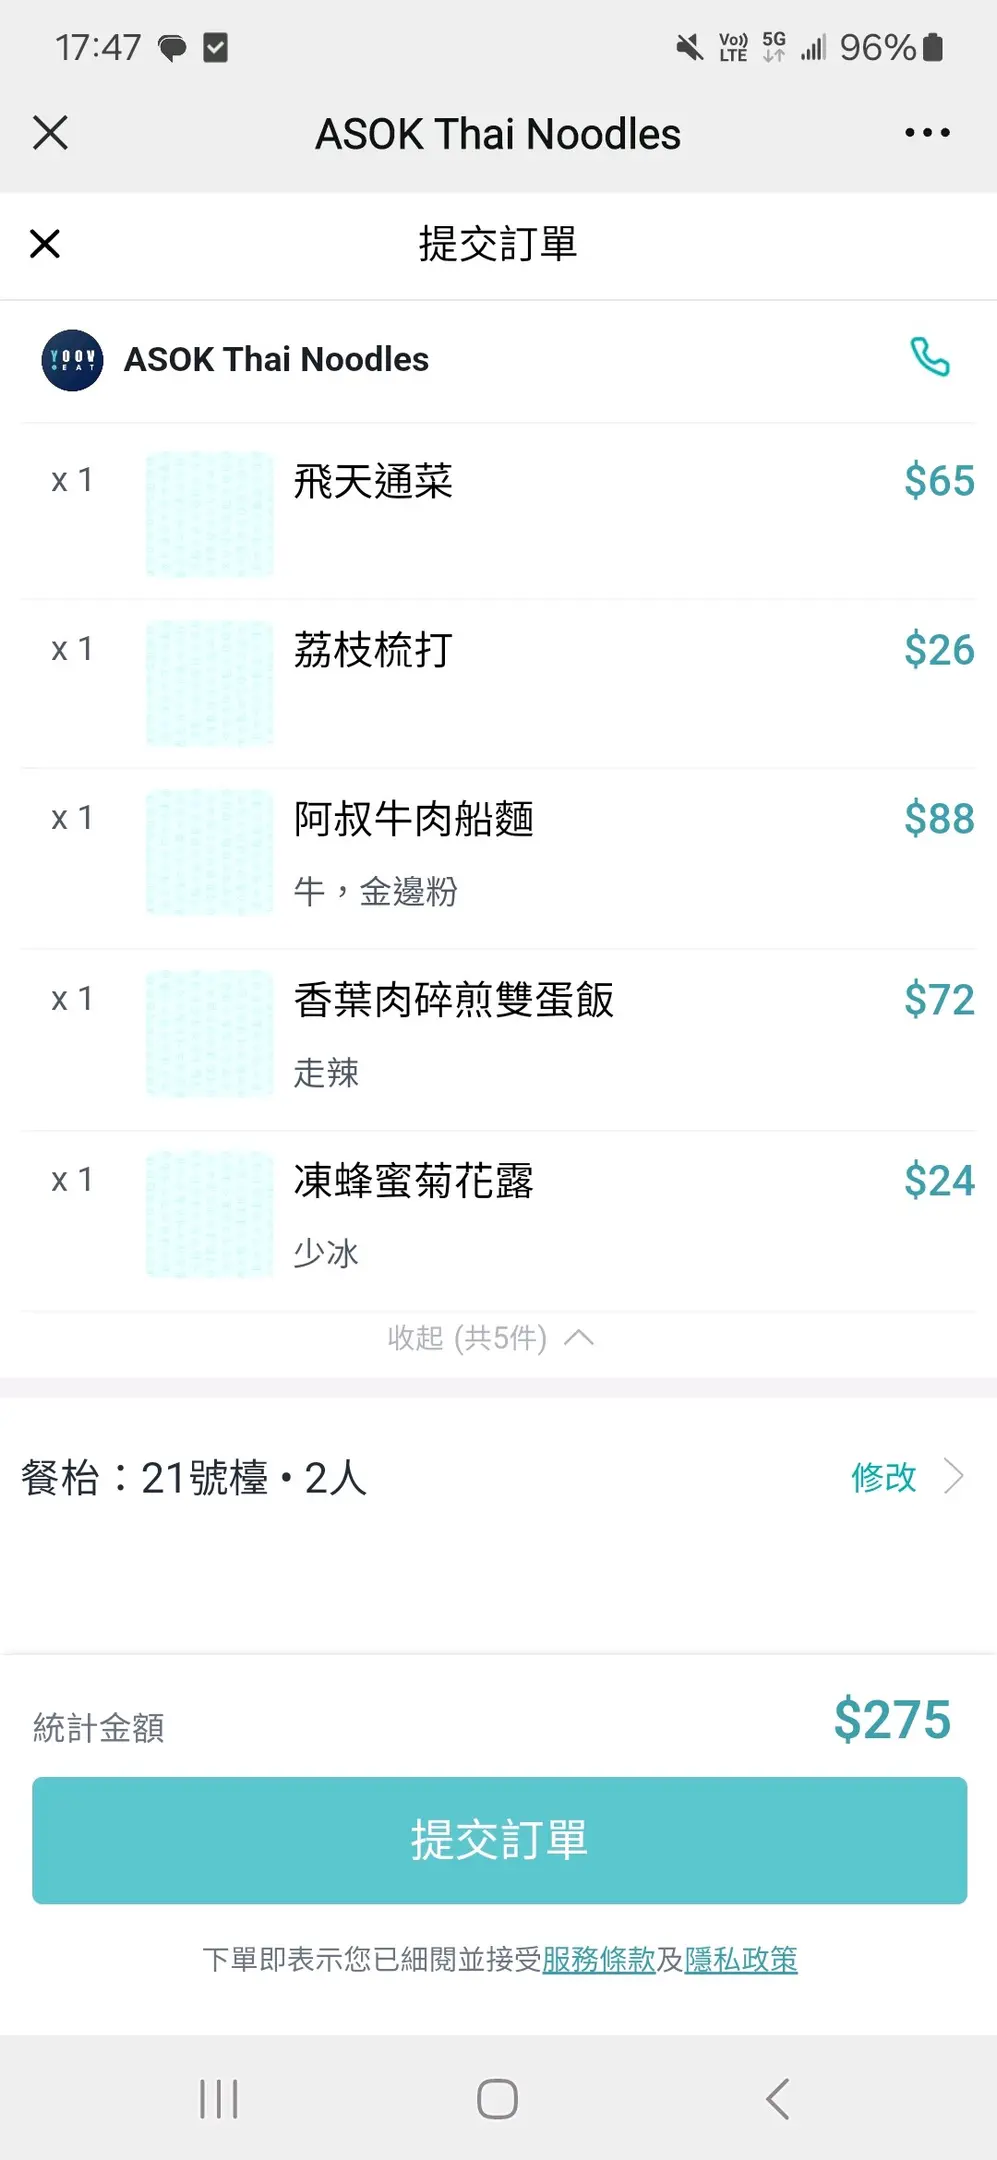Open Android recent apps button
Viewport: 997px width, 2160px height.
218,2098
